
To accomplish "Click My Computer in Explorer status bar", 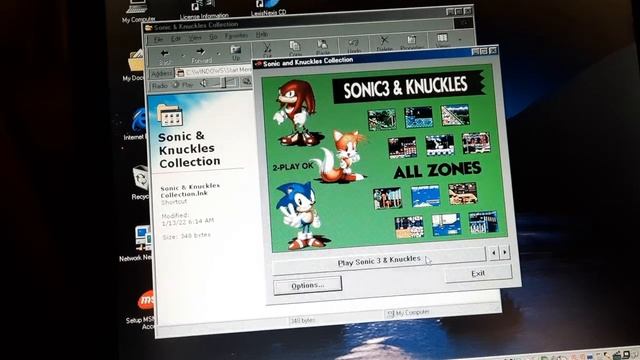I will [408, 313].
